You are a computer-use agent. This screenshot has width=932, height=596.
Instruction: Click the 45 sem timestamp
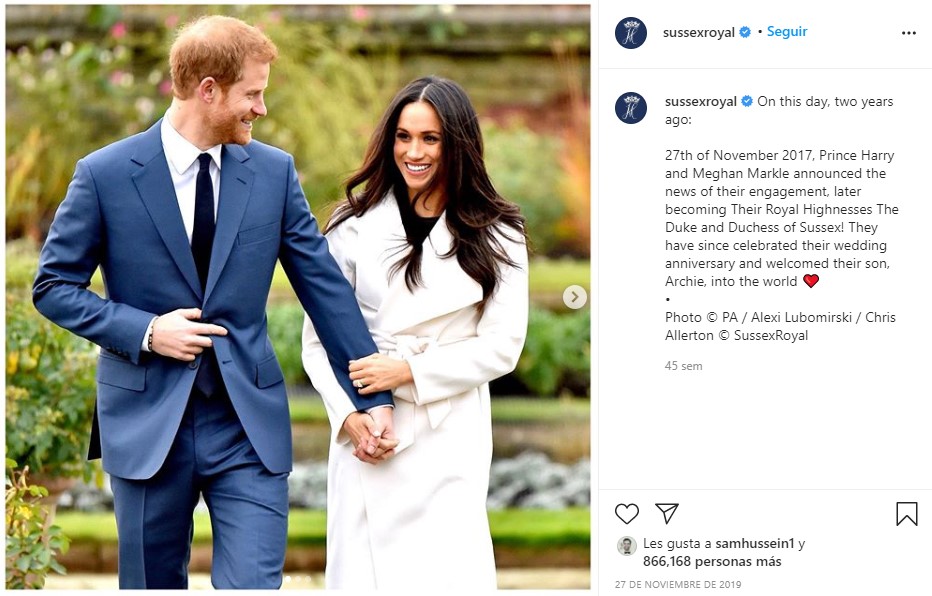click(x=684, y=366)
